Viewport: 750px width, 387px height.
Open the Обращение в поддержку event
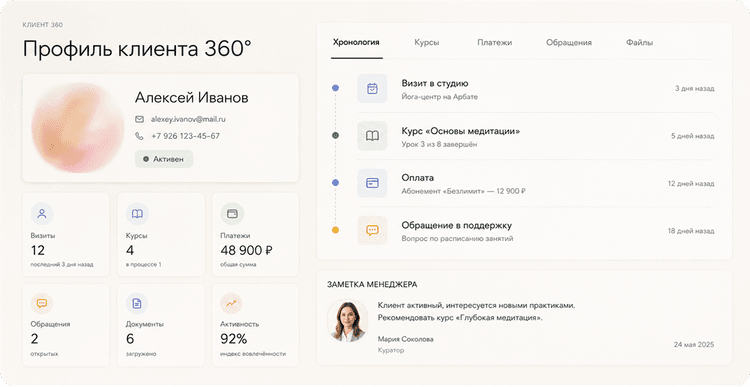pyautogui.click(x=536, y=231)
